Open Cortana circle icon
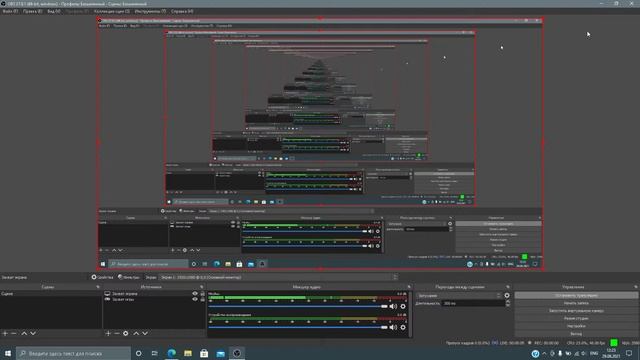 click(139, 353)
